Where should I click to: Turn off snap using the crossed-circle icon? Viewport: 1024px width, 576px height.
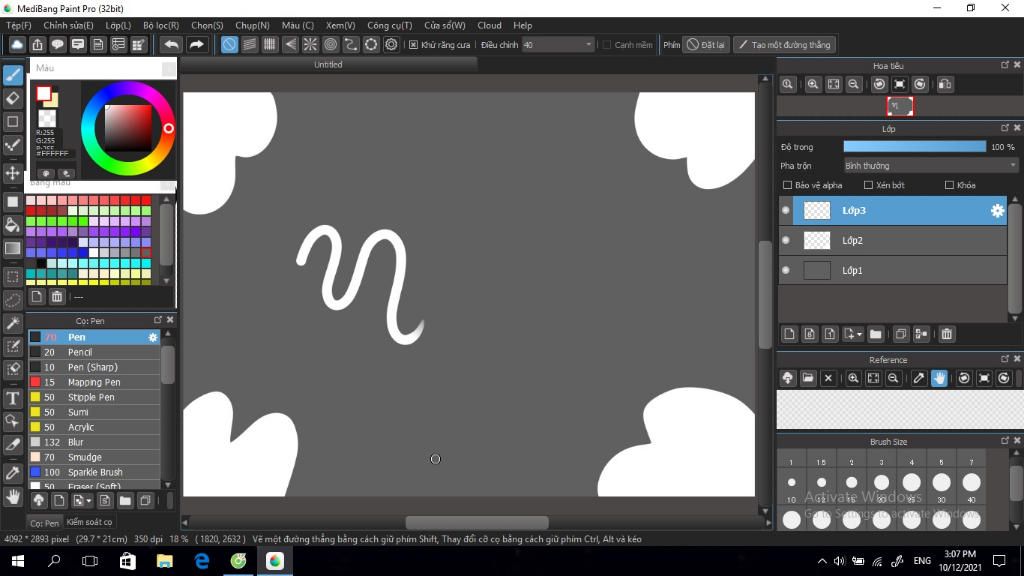[x=229, y=44]
